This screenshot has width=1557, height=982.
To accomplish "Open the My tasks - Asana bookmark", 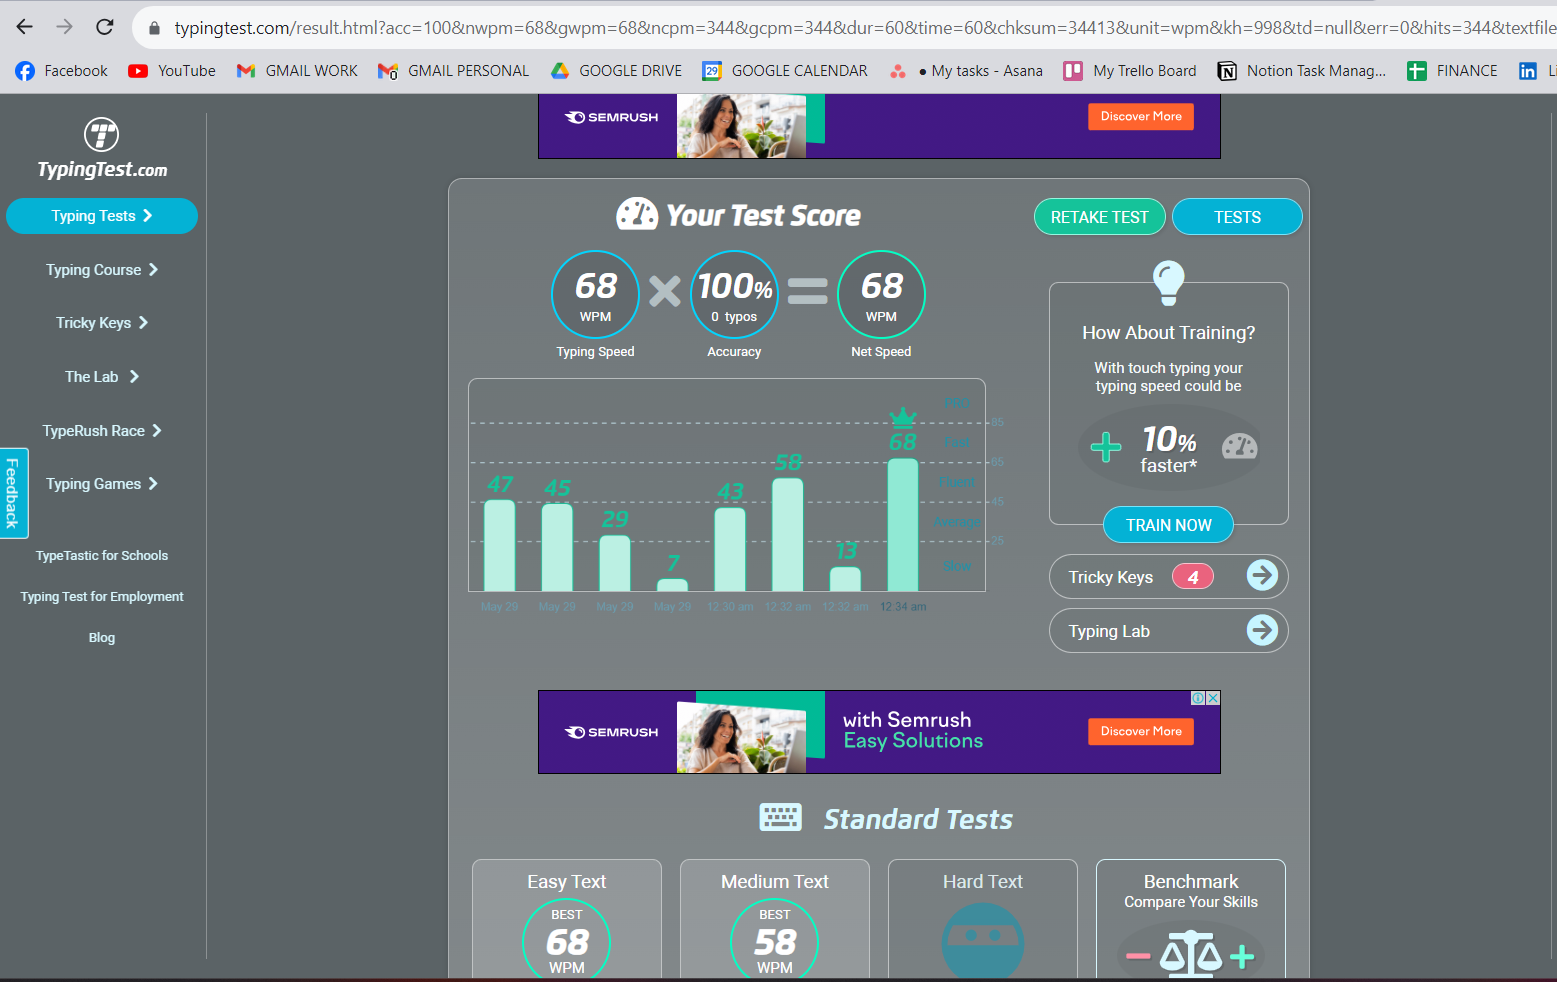I will click(966, 71).
